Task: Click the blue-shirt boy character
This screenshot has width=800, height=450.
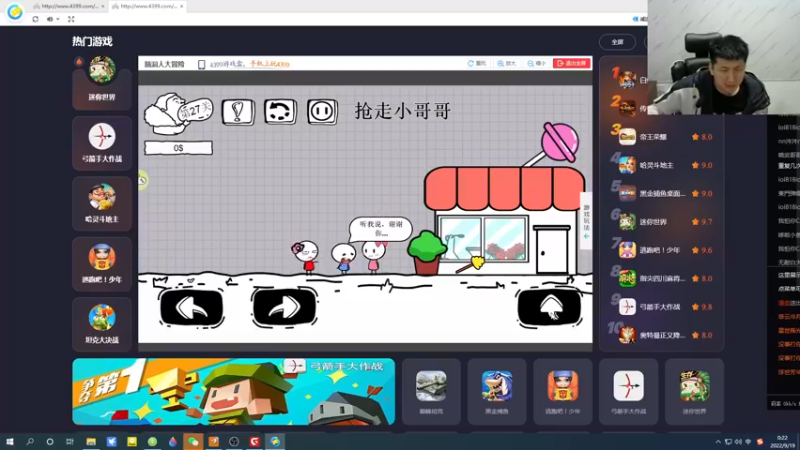Action: 343,259
